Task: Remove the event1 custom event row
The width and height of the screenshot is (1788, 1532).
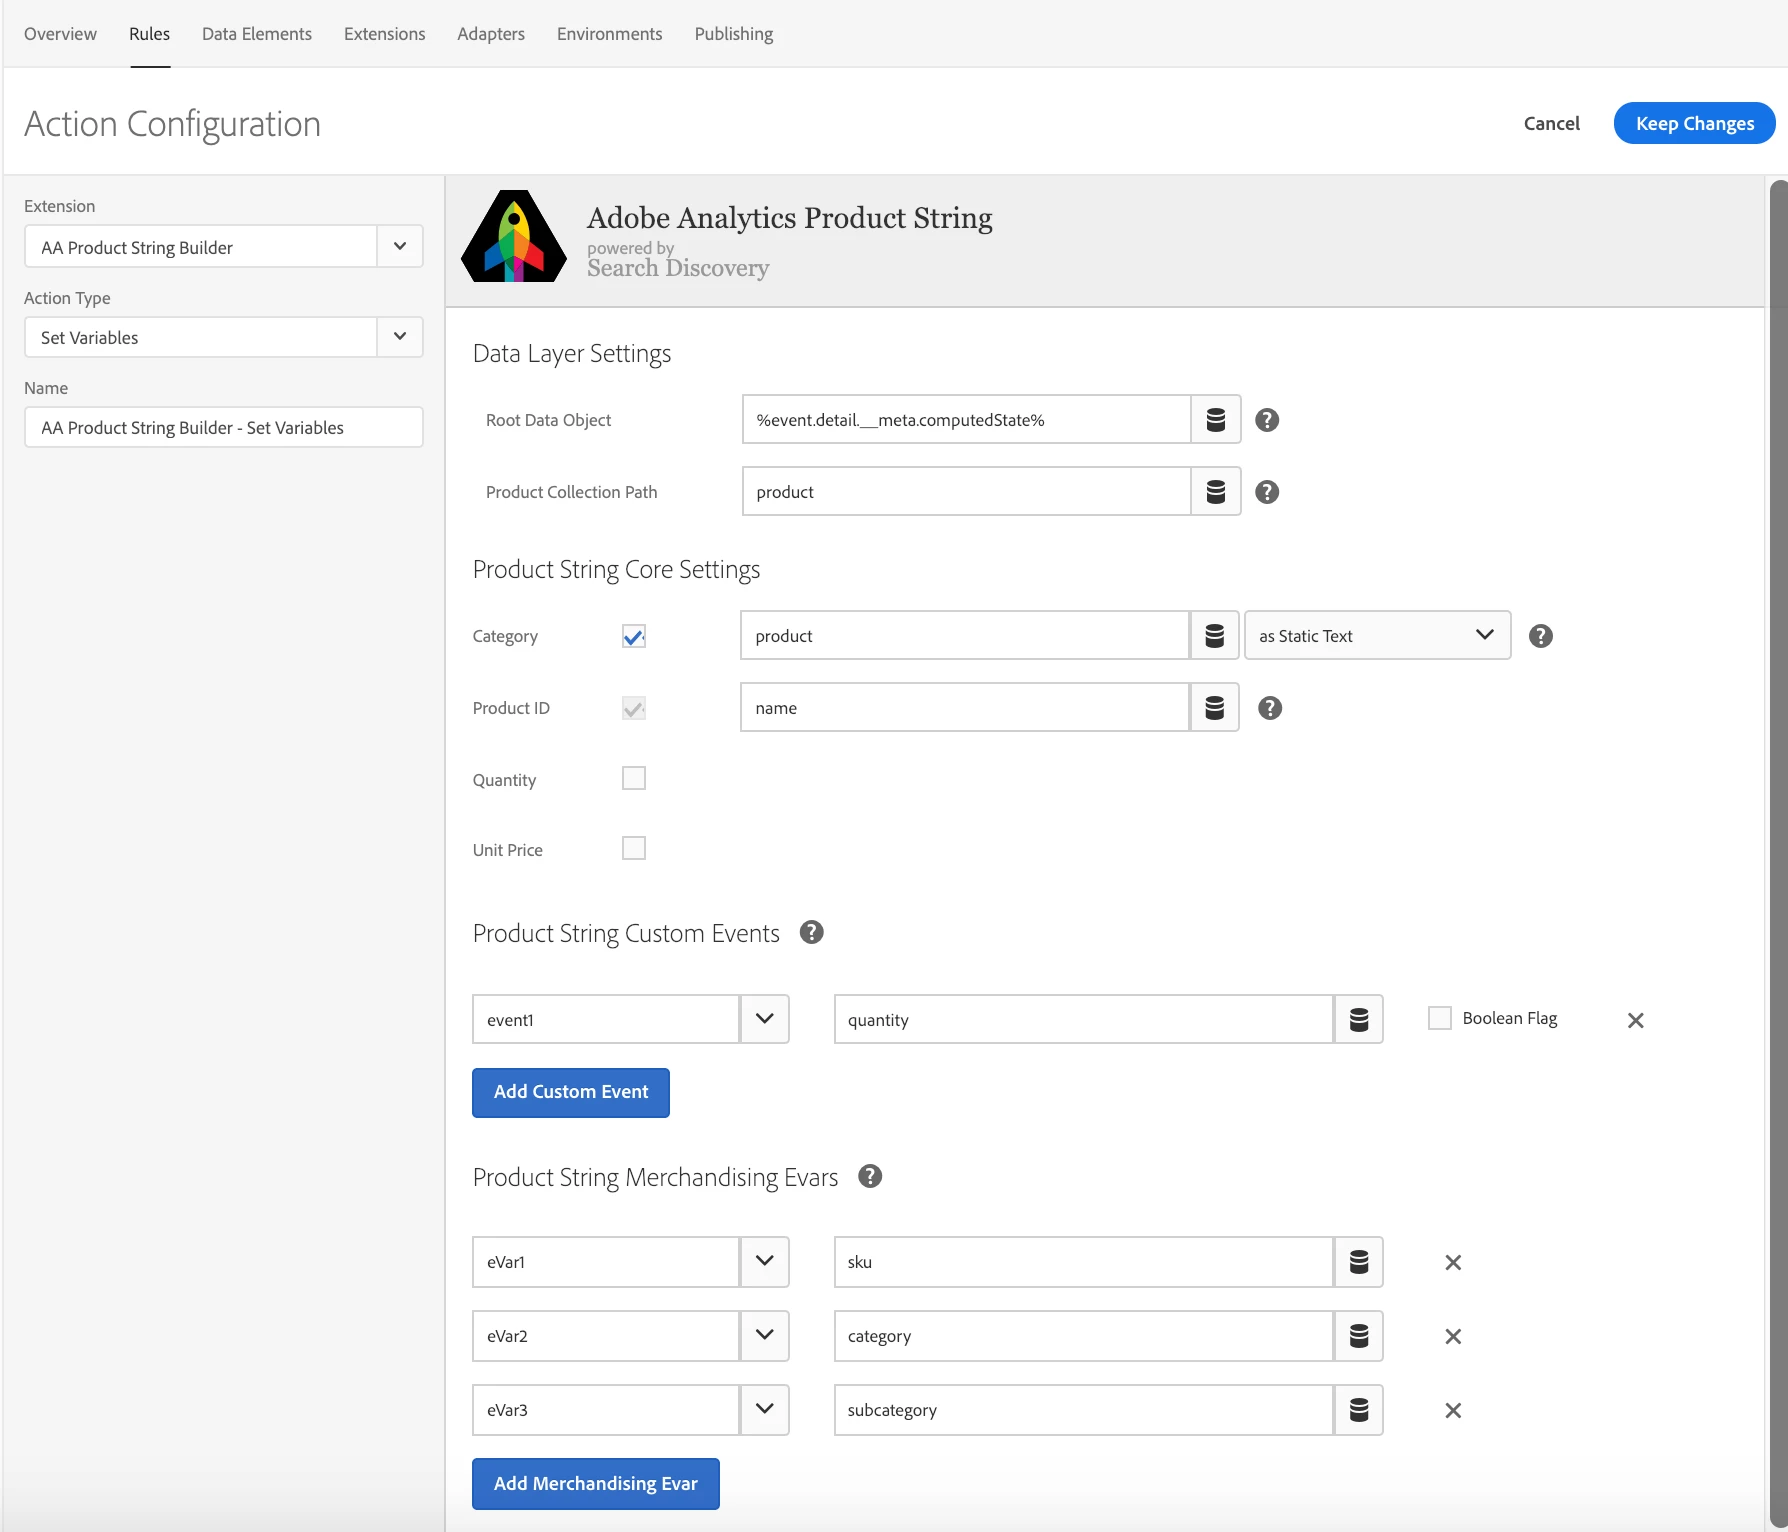Action: (x=1636, y=1020)
